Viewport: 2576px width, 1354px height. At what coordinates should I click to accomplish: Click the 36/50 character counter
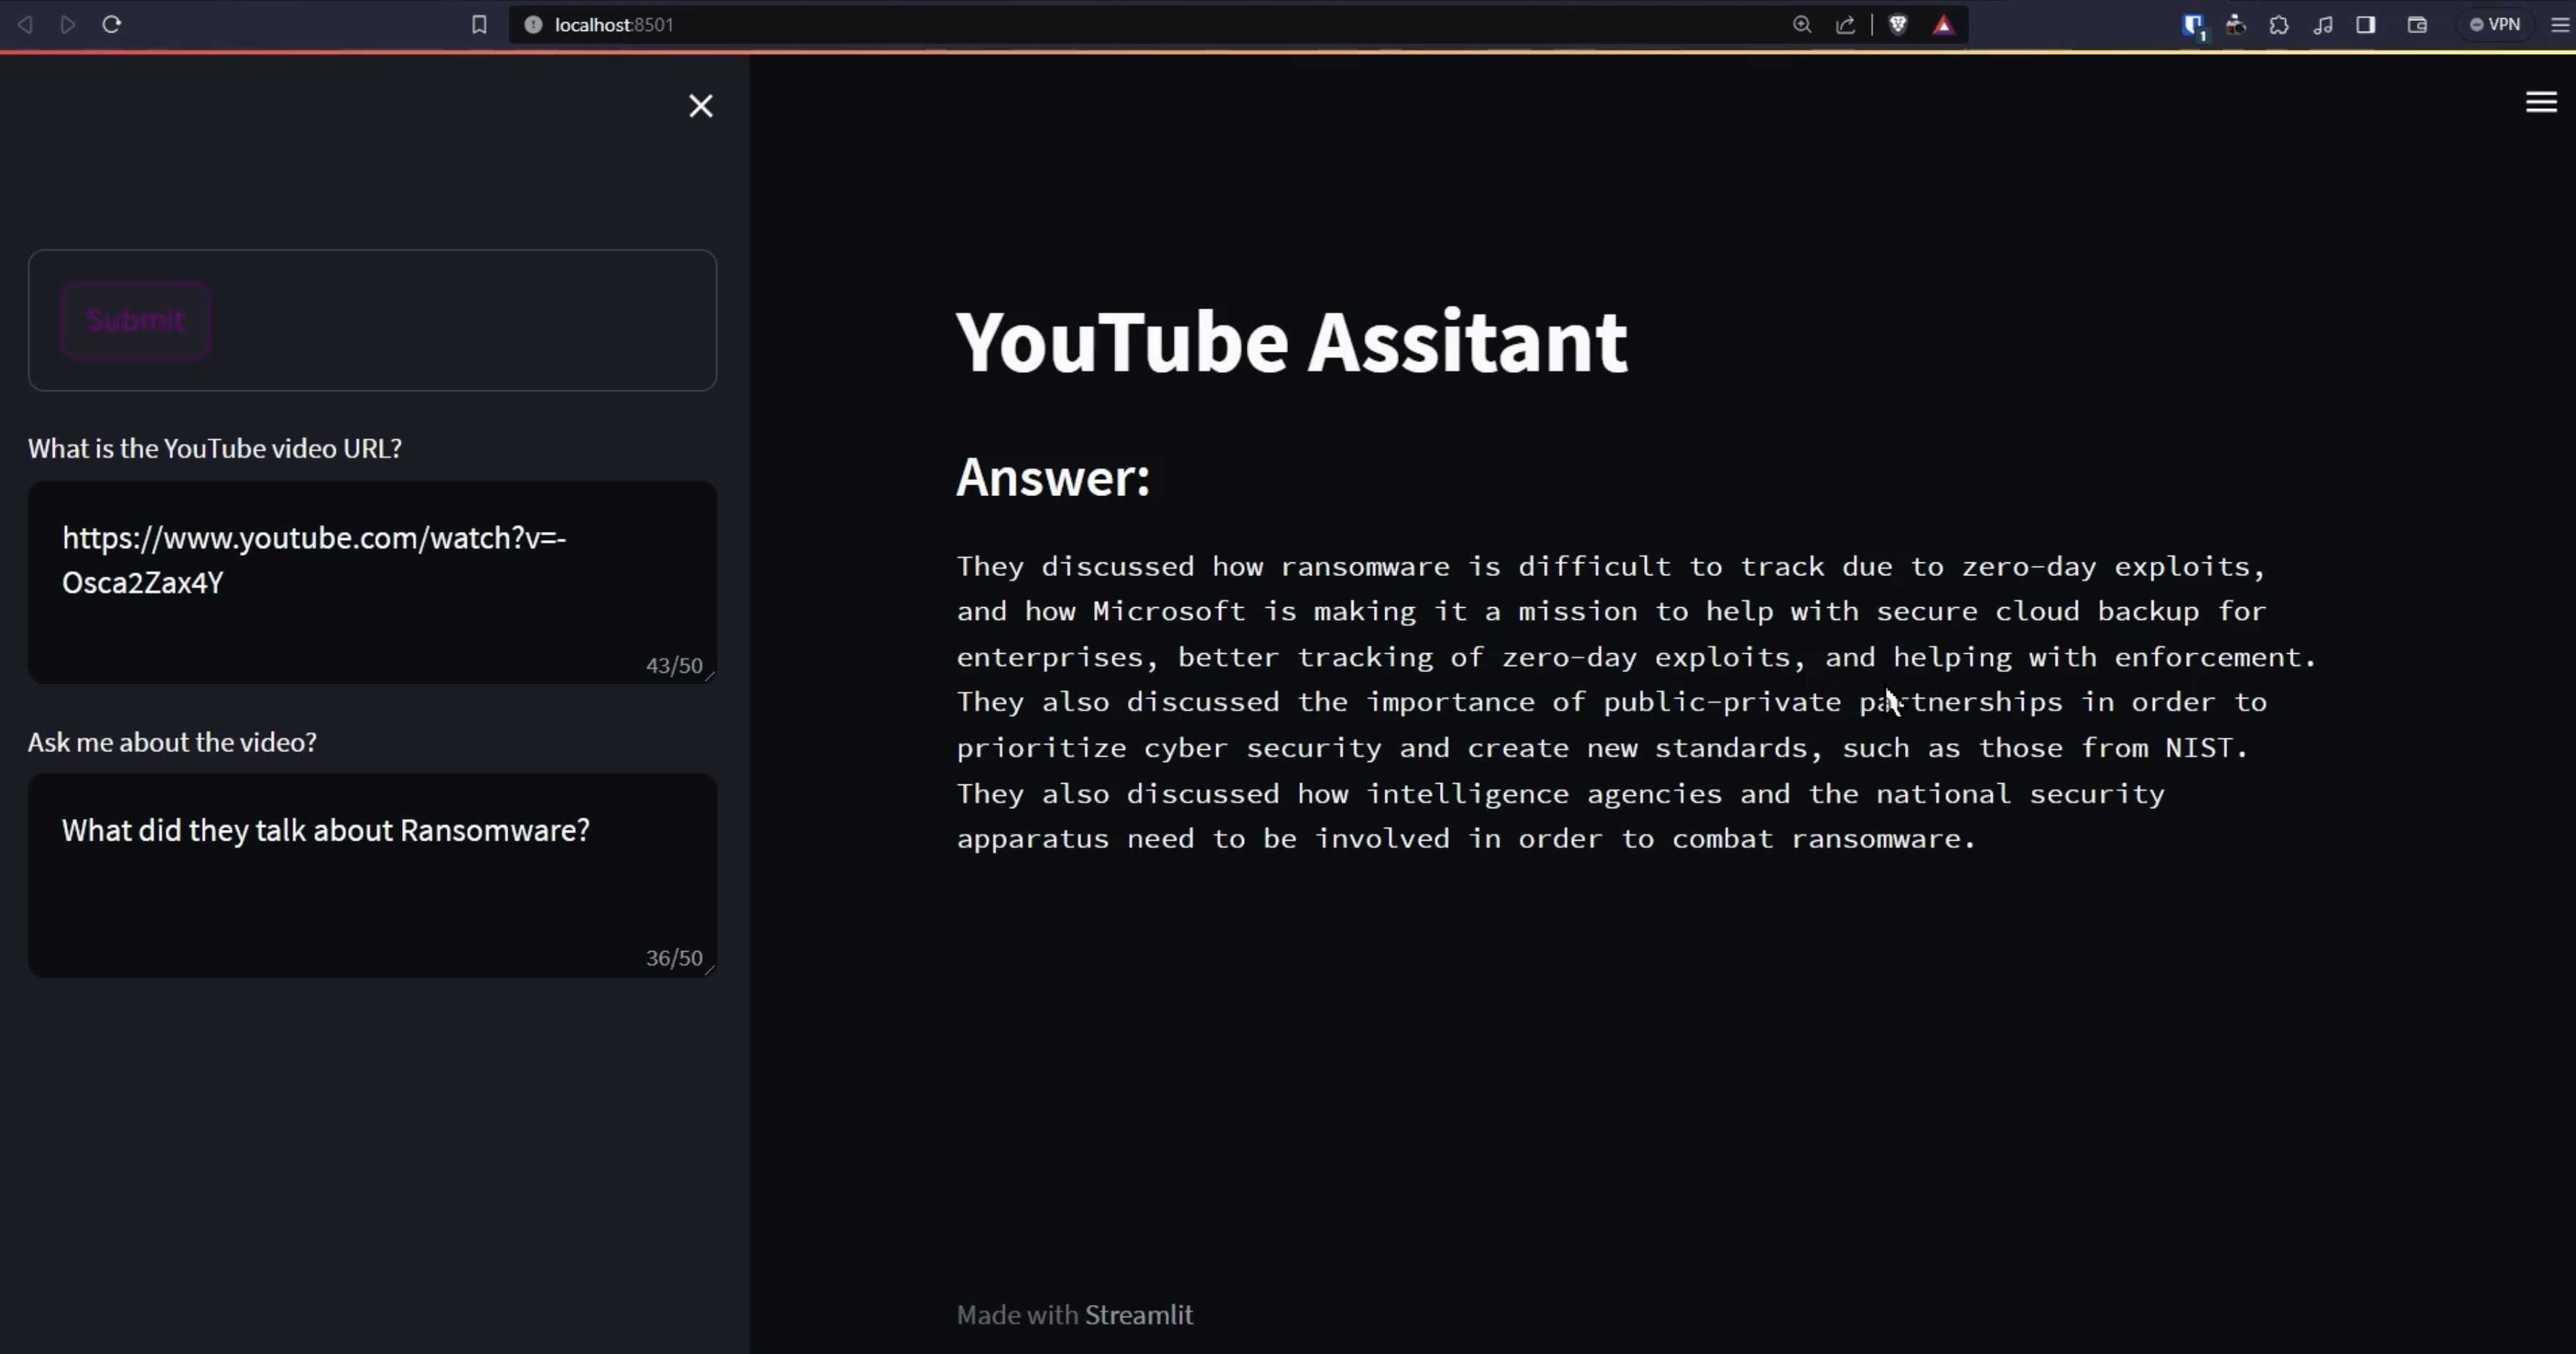[674, 958]
